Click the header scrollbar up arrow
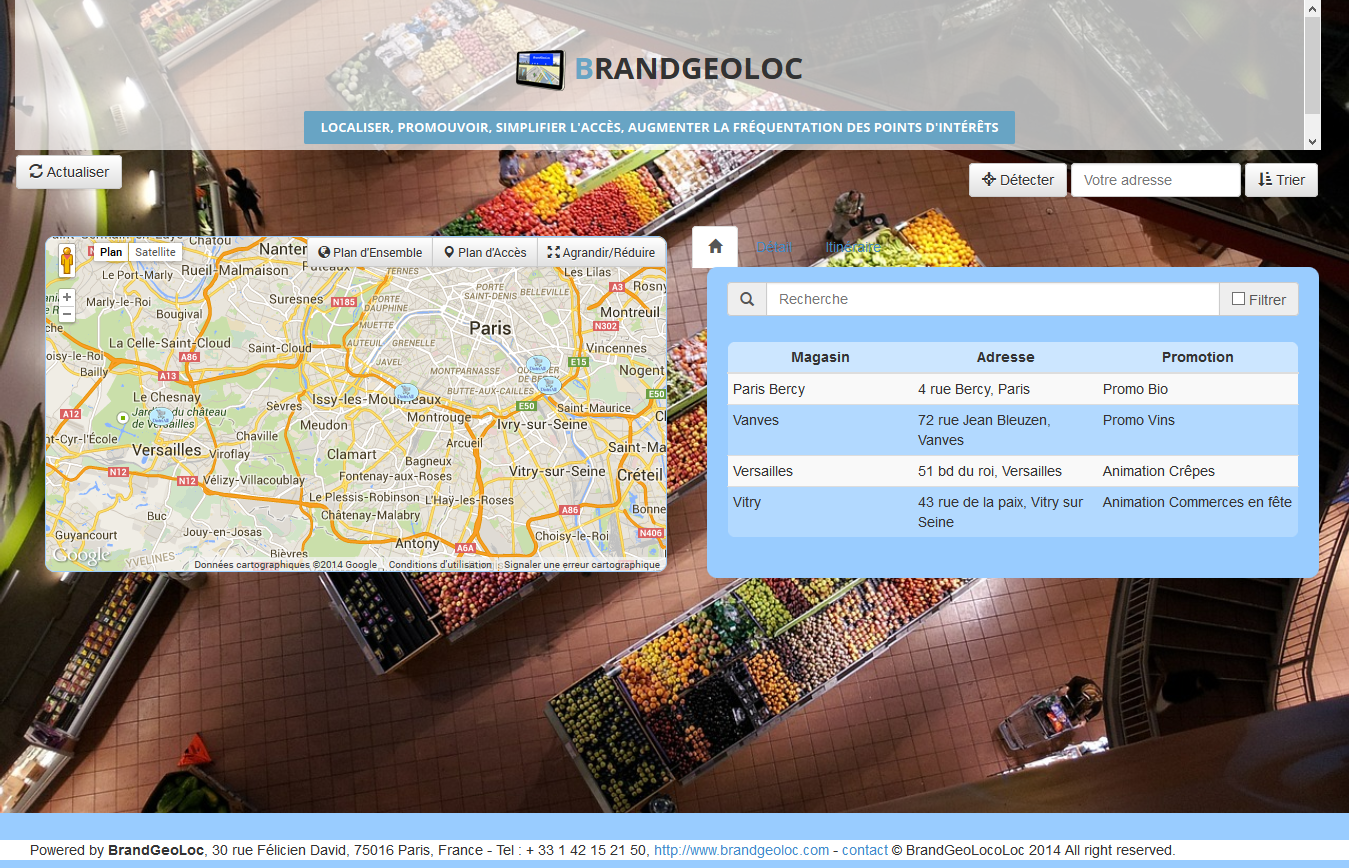The height and width of the screenshot is (868, 1349). coord(1313,8)
